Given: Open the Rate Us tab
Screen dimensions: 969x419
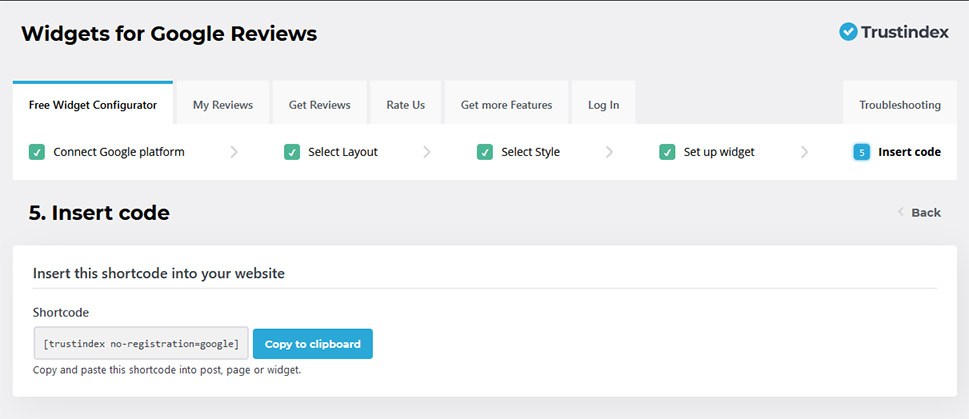Looking at the screenshot, I should click(x=405, y=105).
